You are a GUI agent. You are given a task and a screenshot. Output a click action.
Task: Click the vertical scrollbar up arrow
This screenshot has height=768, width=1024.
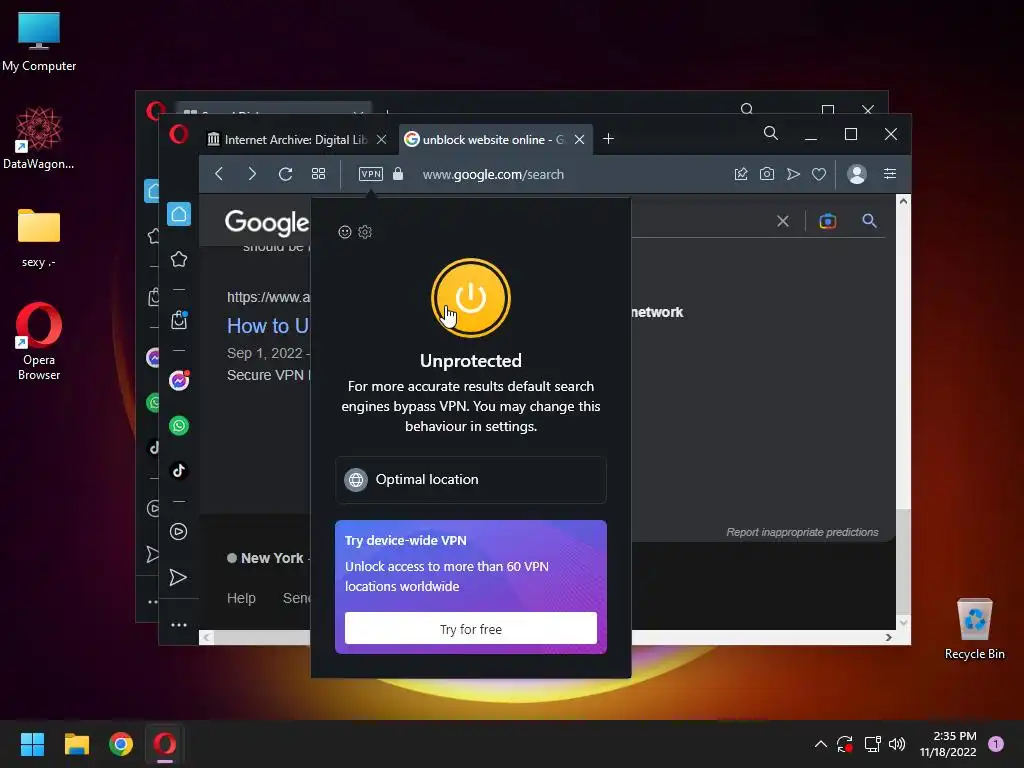coord(903,201)
